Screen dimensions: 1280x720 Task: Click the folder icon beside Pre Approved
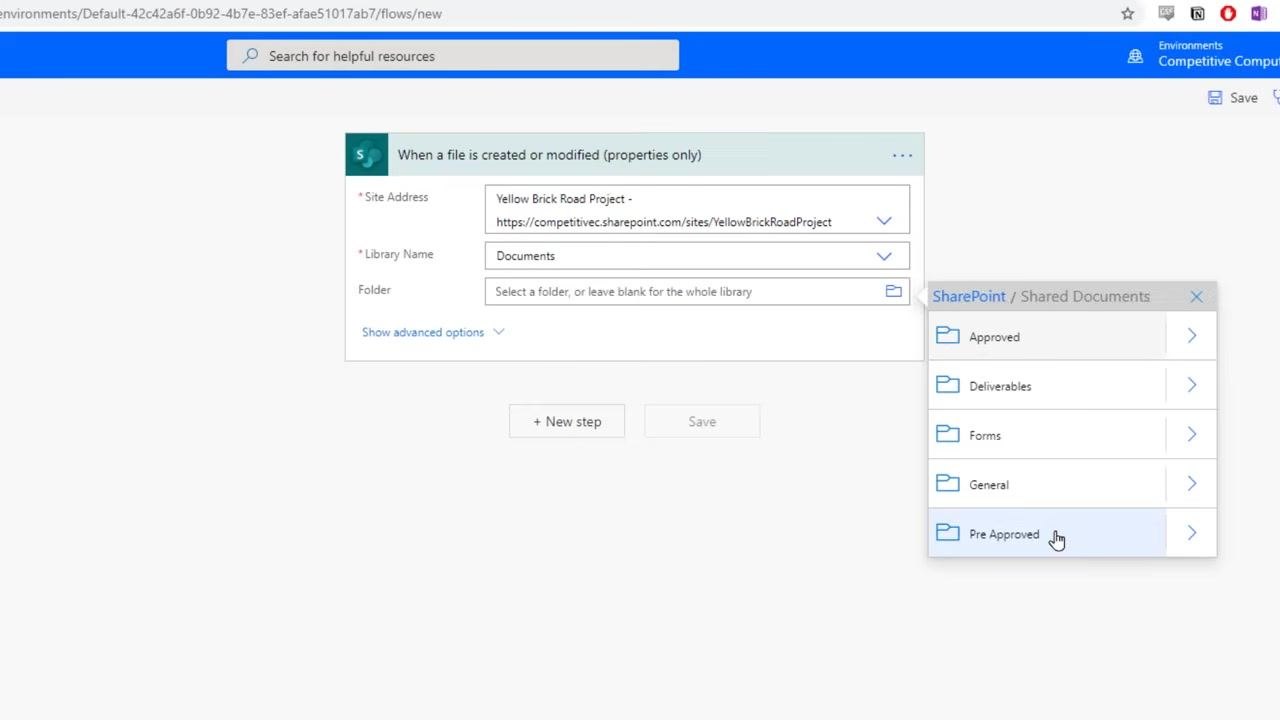coord(947,533)
